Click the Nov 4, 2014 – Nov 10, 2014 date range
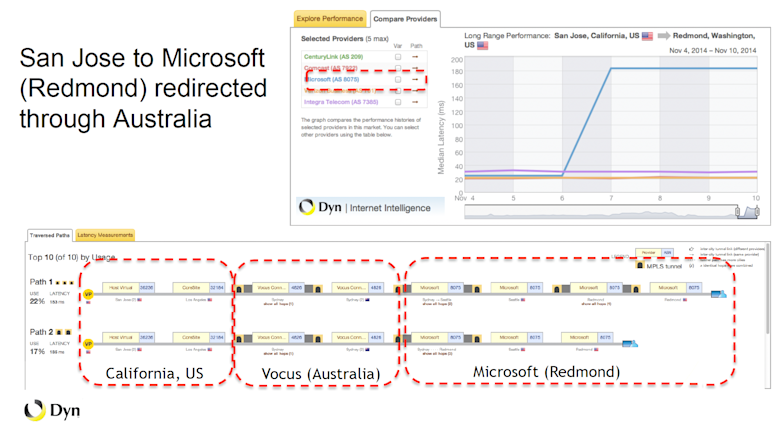 (x=712, y=50)
